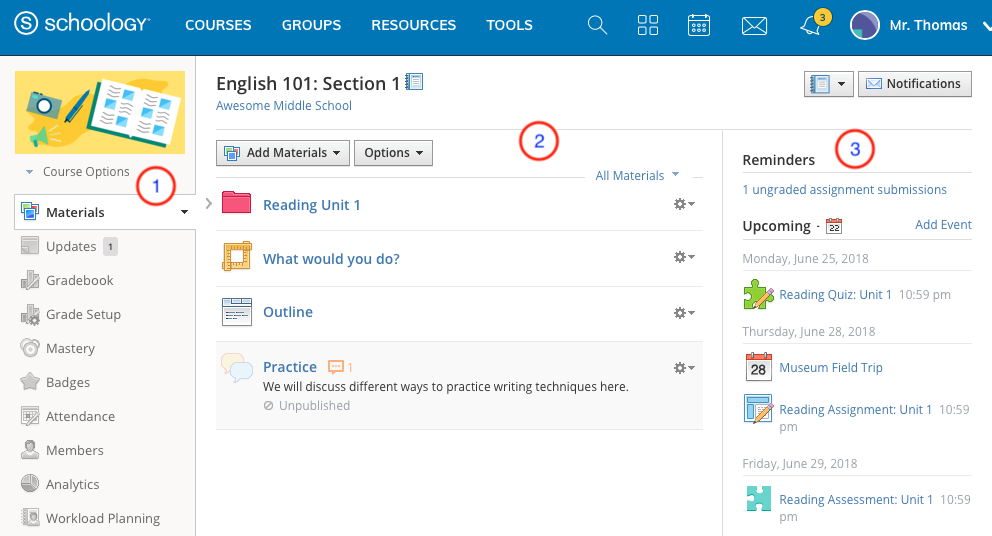The width and height of the screenshot is (992, 536).
Task: Open the Options dropdown
Action: pyautogui.click(x=394, y=153)
